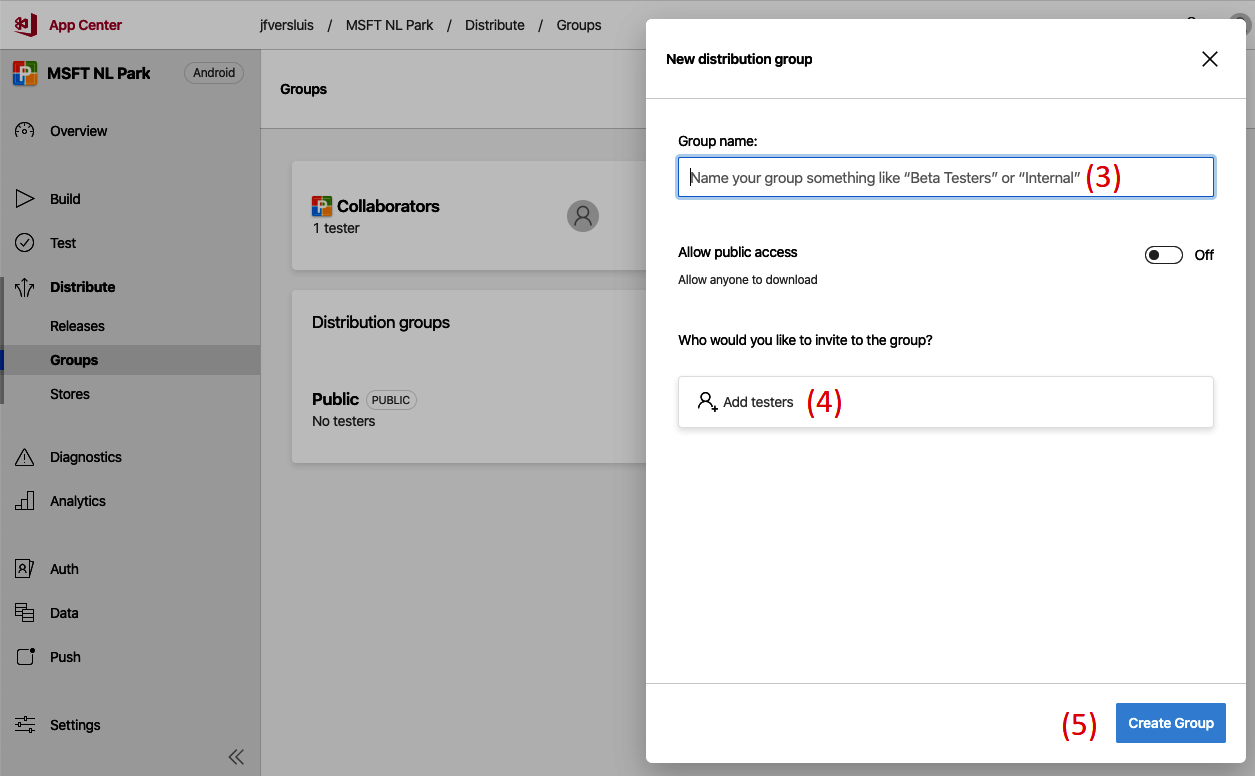Screen dimensions: 1255x776
Task: Open the Public distribution group
Action: point(335,399)
